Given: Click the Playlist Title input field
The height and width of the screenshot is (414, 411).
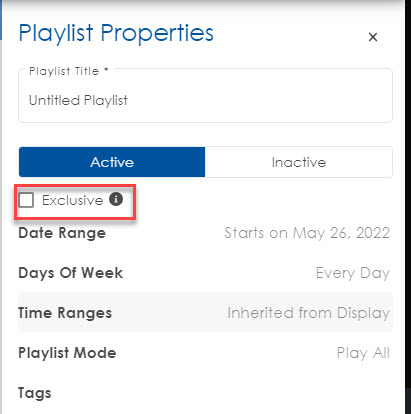Looking at the screenshot, I should coord(205,96).
